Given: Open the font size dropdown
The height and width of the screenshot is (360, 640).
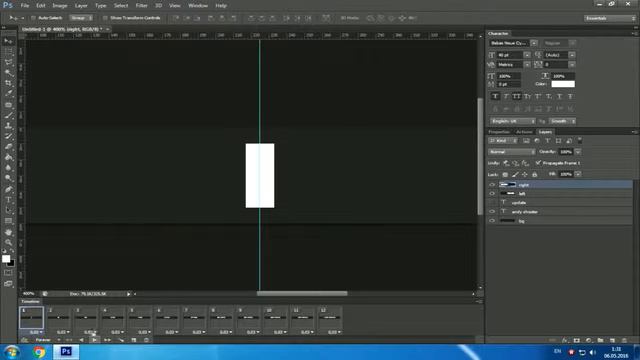Looking at the screenshot, I should point(527,55).
